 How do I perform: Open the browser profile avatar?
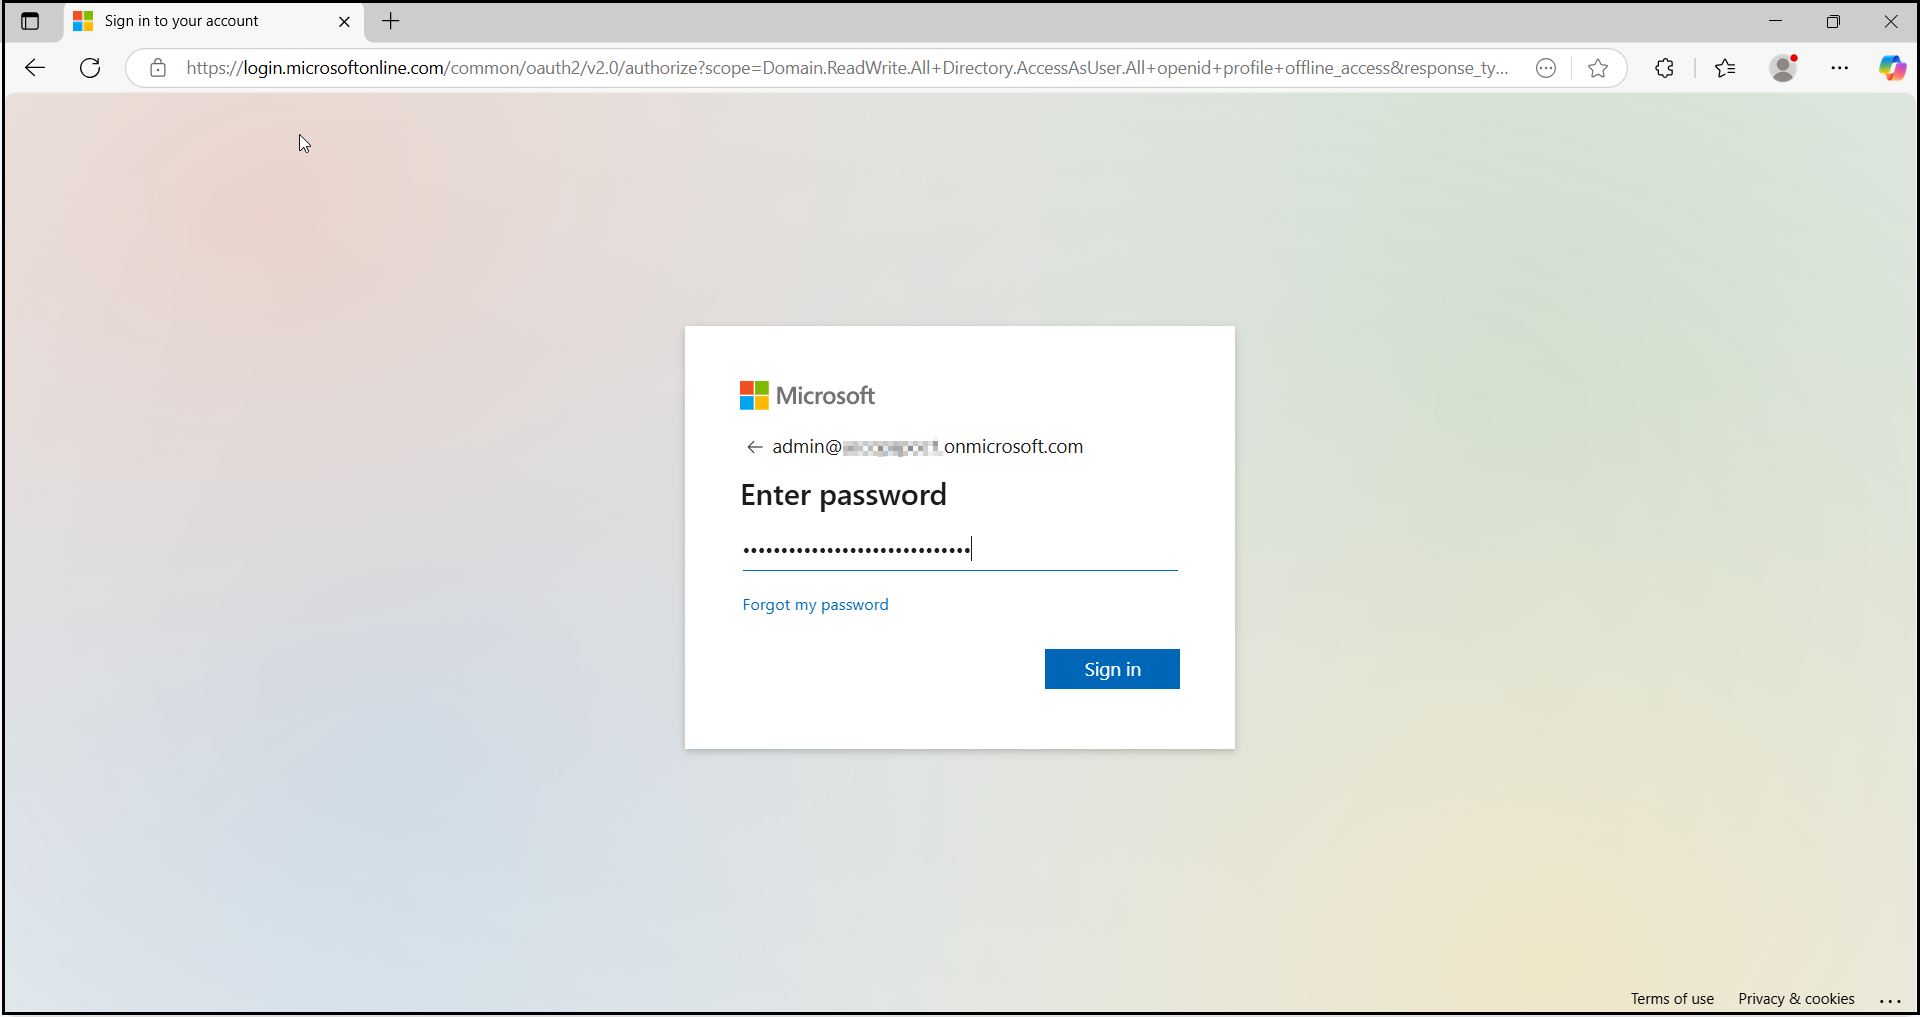(1783, 68)
